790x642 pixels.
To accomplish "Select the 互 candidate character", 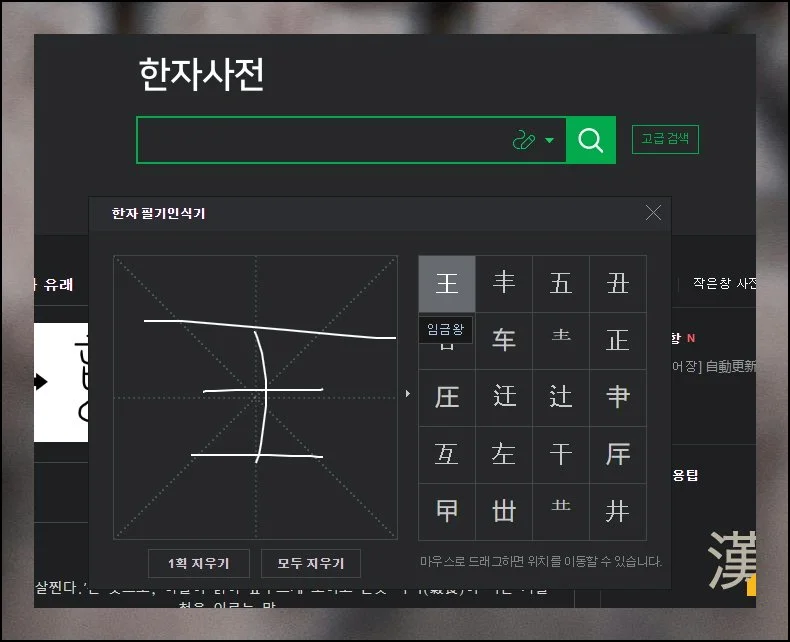I will (447, 455).
